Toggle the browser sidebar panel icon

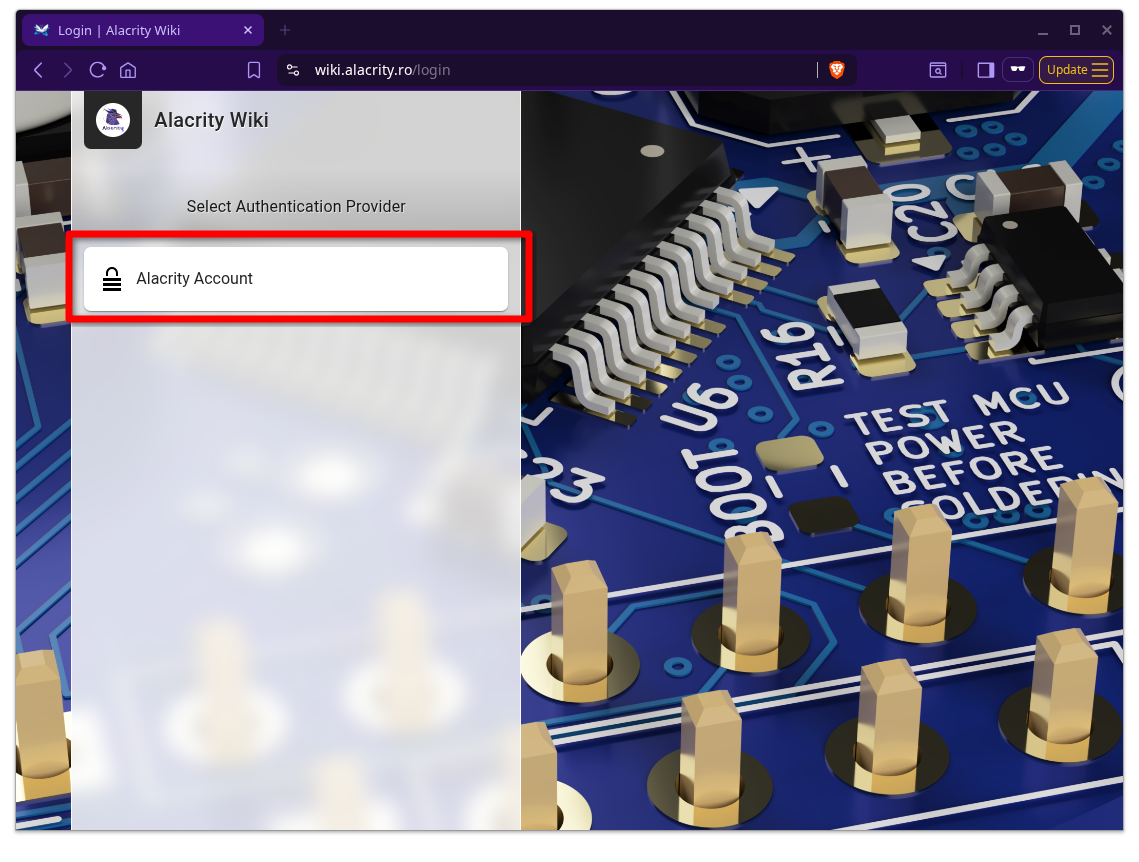(x=985, y=70)
